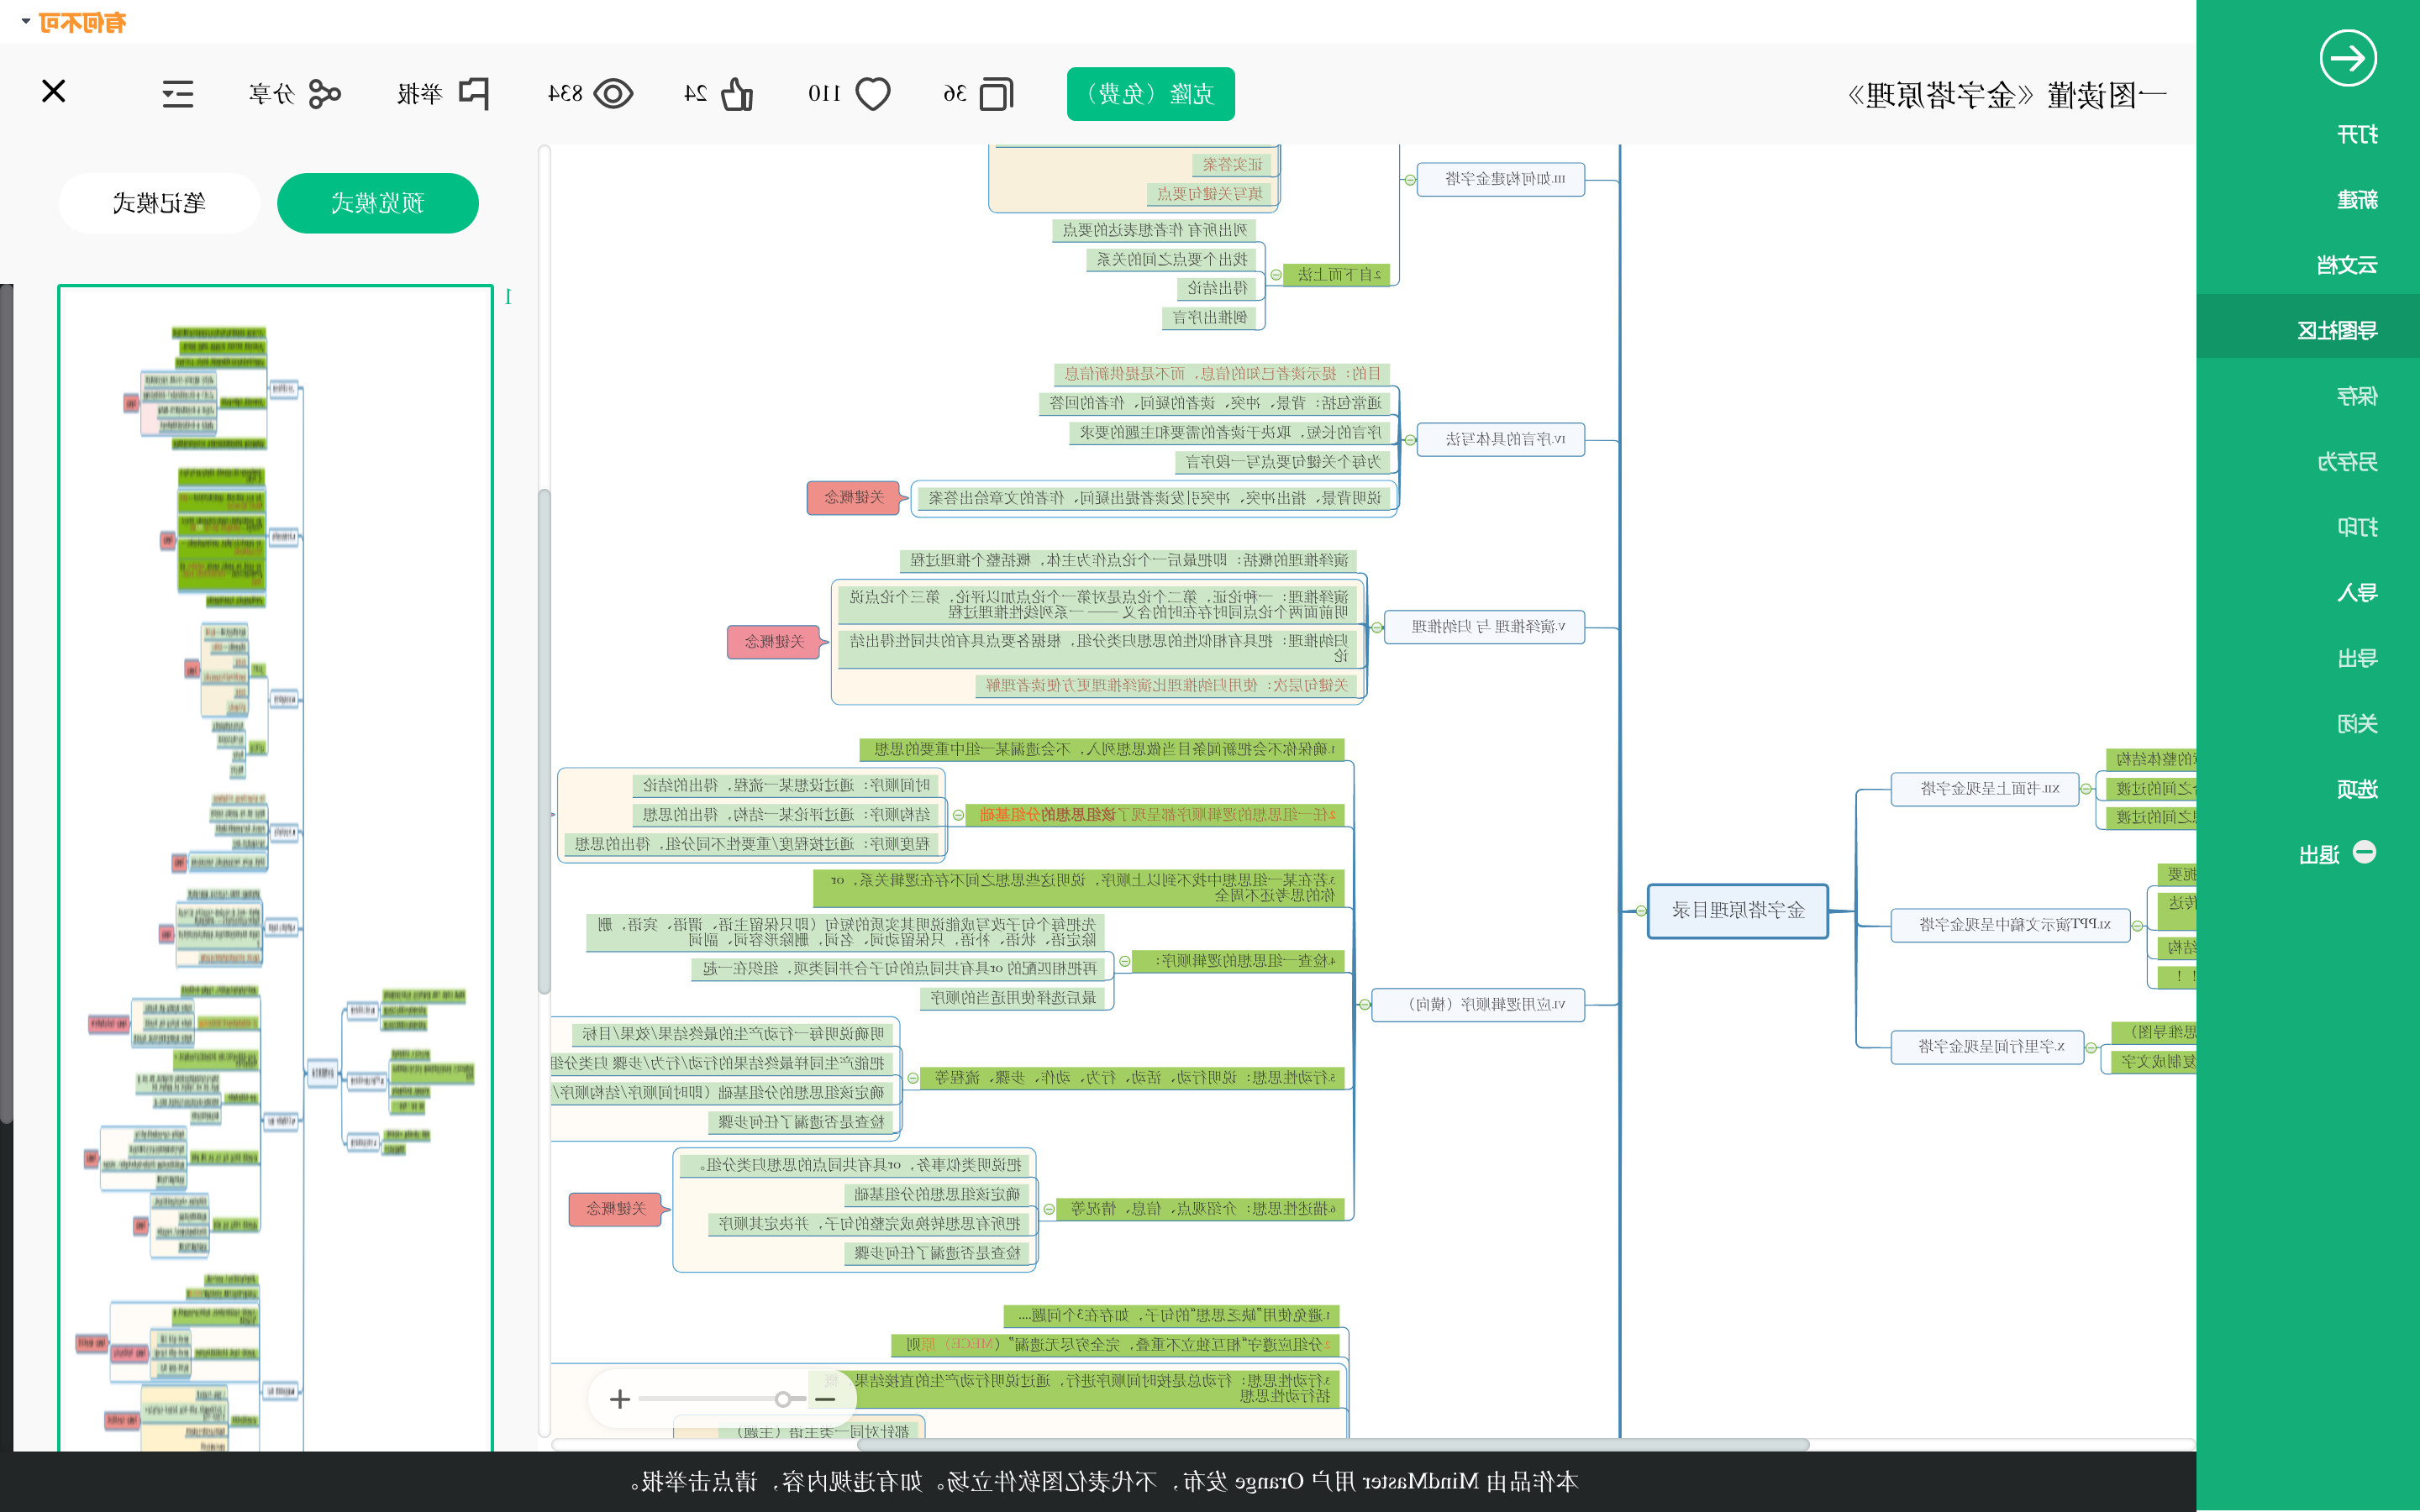
Task: Close the preview with the X icon
Action: pos(54,92)
